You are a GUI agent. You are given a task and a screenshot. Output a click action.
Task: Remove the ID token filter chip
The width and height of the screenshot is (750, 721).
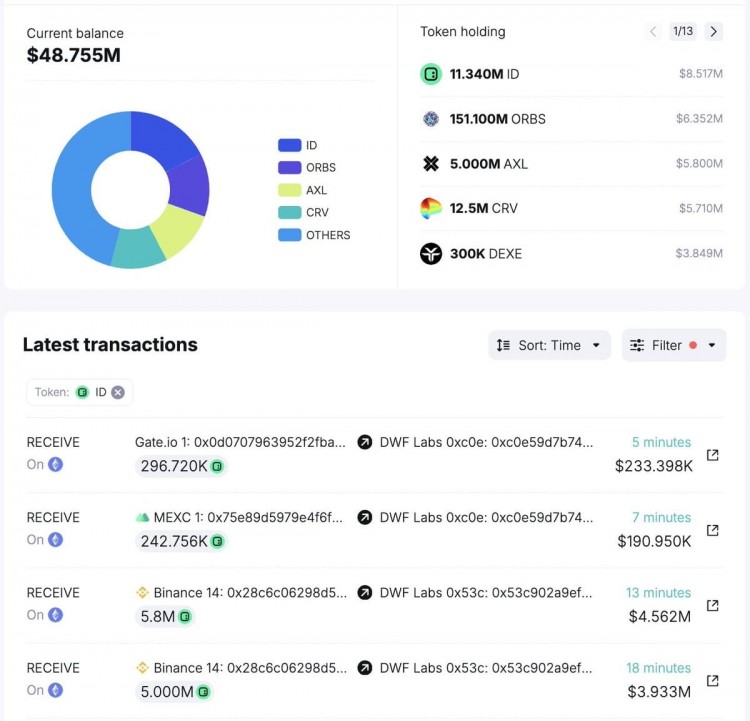pyautogui.click(x=118, y=392)
